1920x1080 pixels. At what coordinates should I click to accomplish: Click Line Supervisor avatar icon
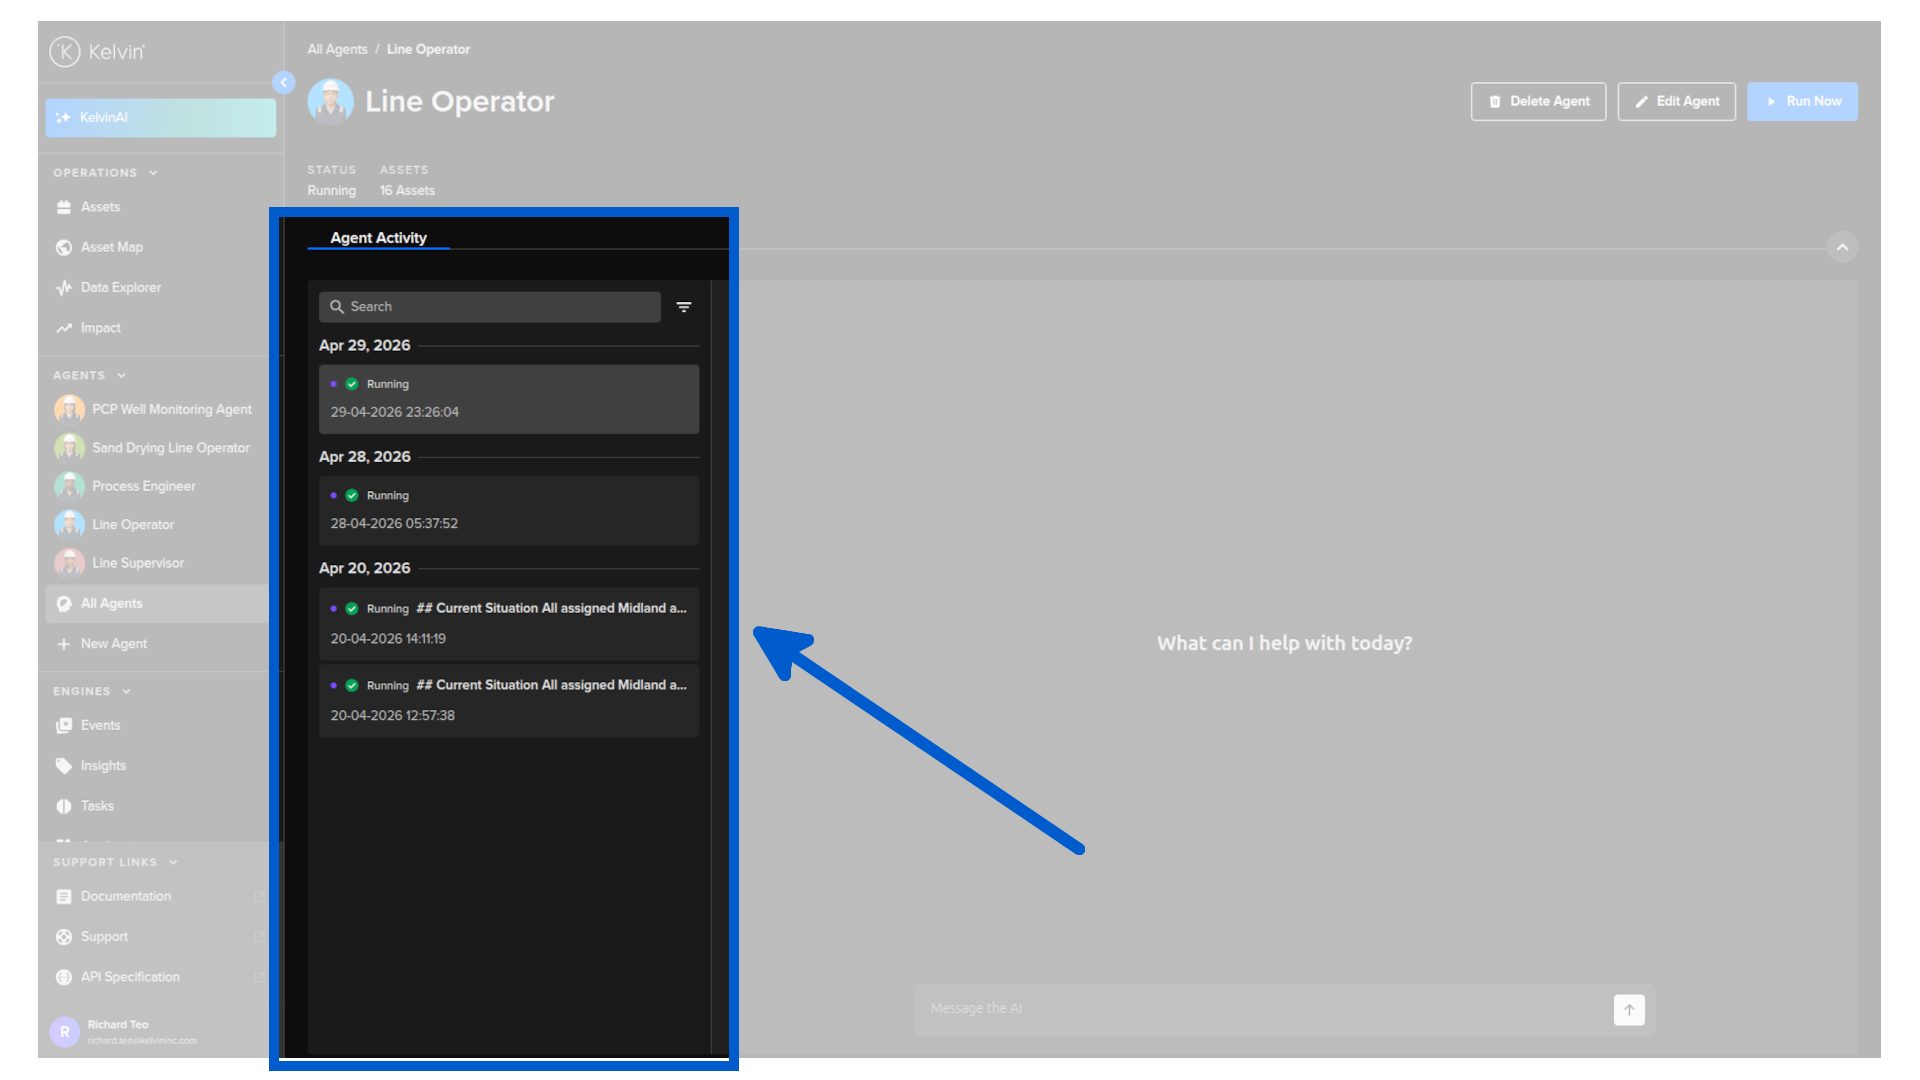[69, 563]
